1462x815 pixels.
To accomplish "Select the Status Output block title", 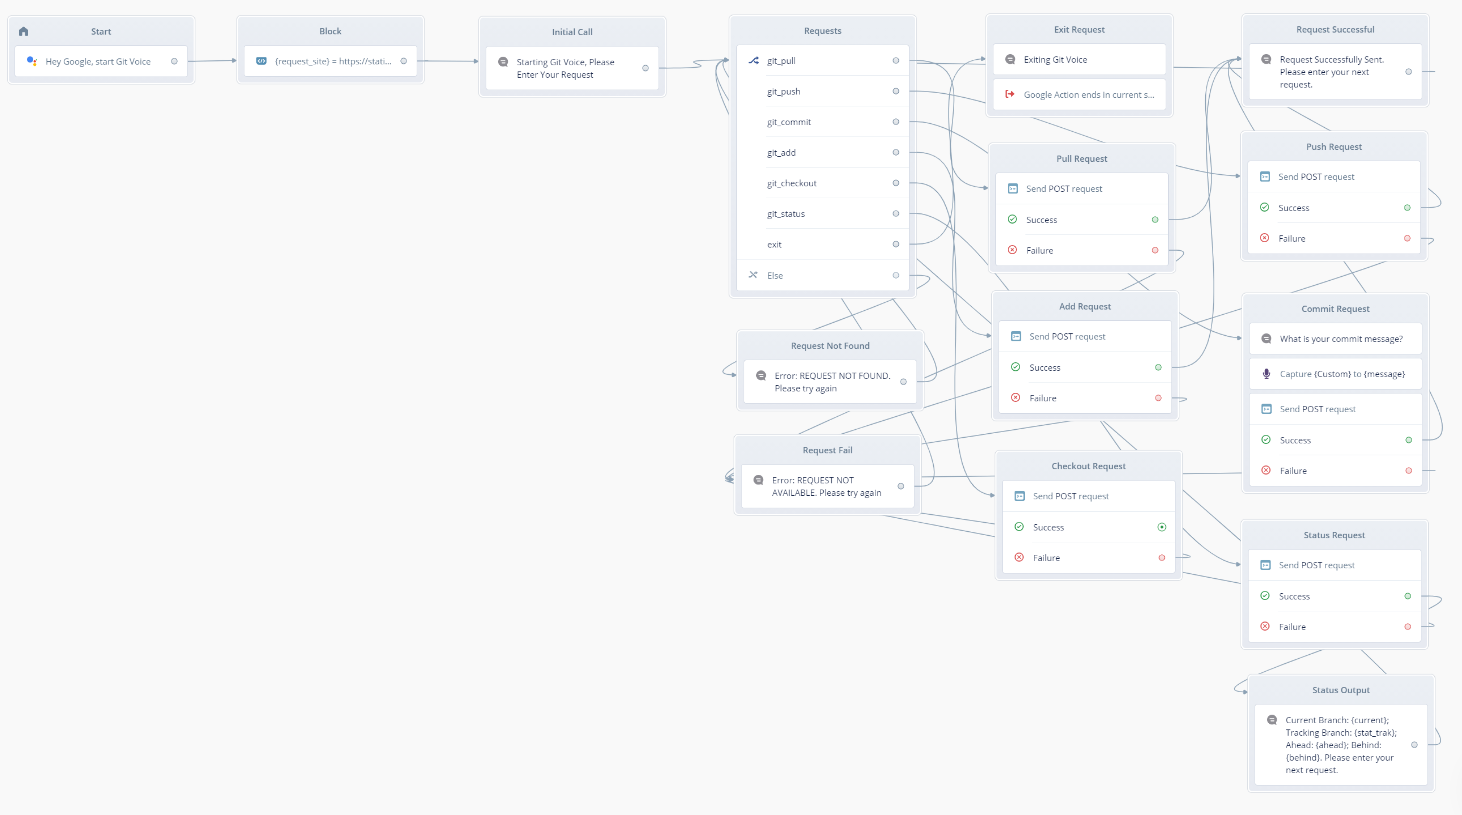I will [1341, 690].
